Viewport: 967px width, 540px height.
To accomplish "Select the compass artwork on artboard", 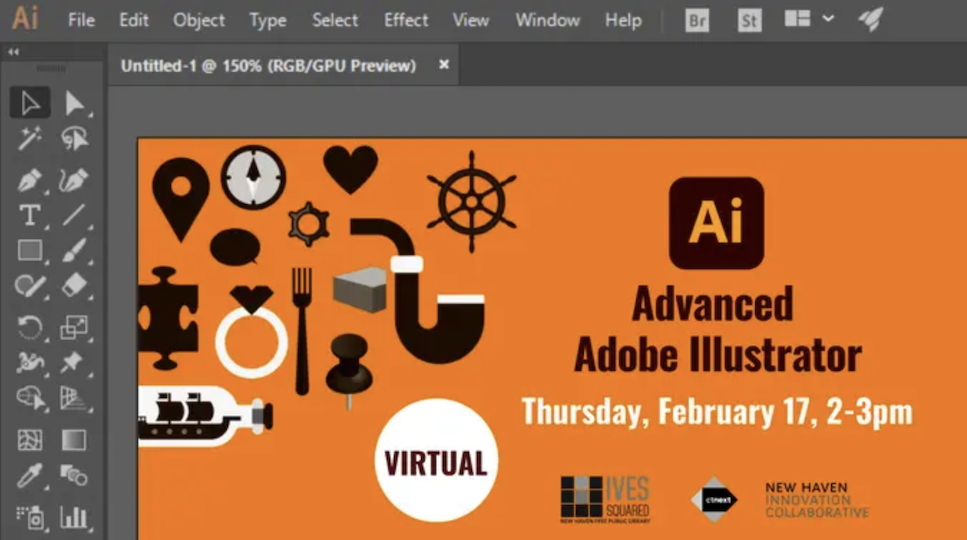I will click(253, 177).
